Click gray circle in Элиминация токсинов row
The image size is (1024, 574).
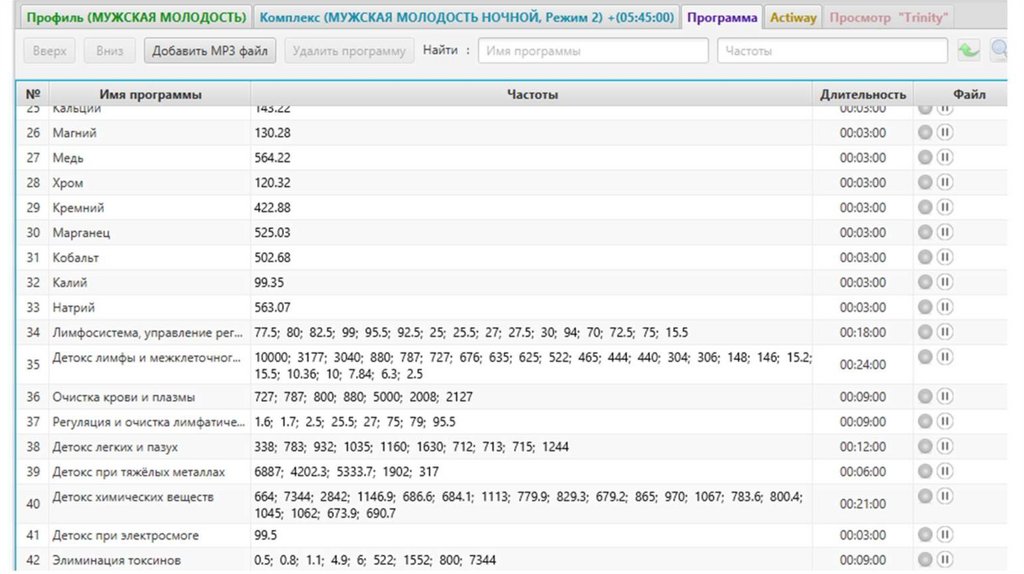click(x=925, y=560)
